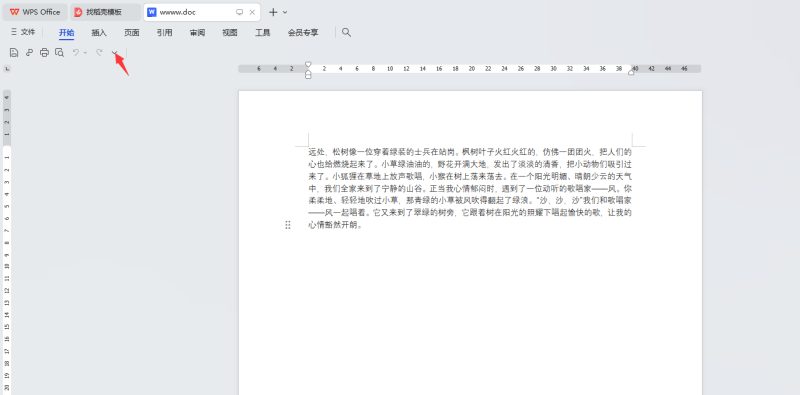Open the 文件 menu

(23, 32)
